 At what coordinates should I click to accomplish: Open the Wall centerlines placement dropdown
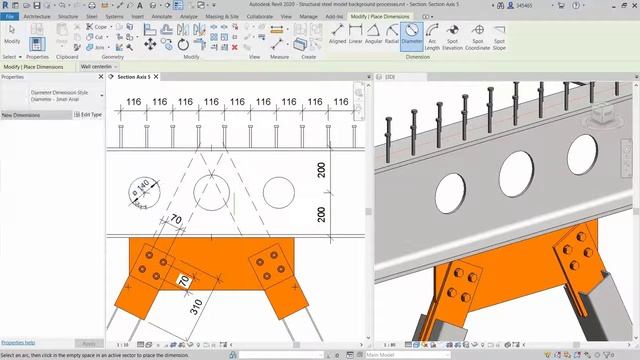[99, 67]
